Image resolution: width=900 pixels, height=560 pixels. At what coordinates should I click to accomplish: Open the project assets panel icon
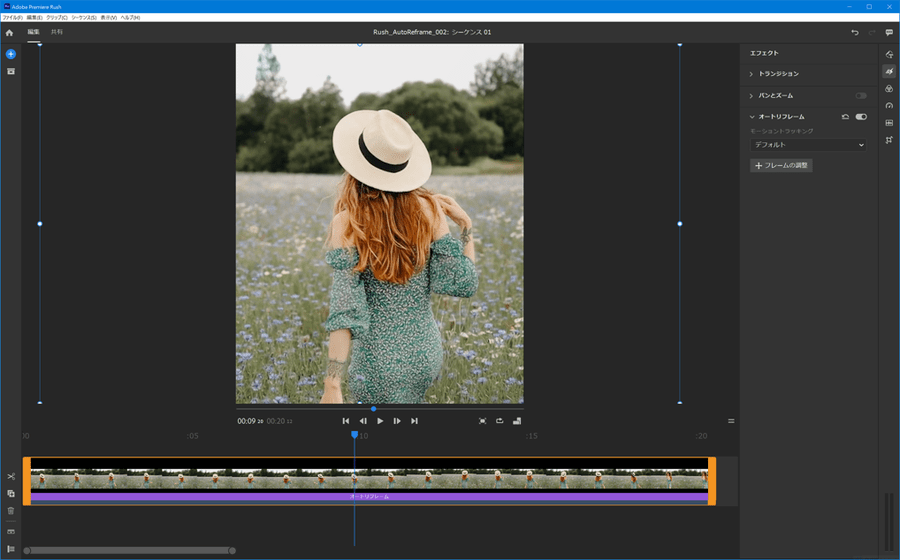pyautogui.click(x=10, y=71)
